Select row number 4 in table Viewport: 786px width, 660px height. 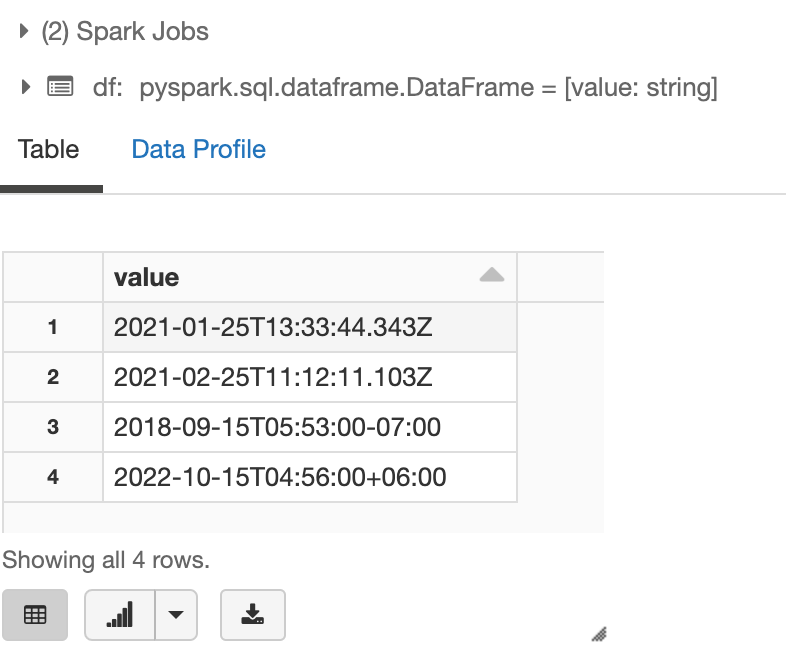click(x=53, y=477)
